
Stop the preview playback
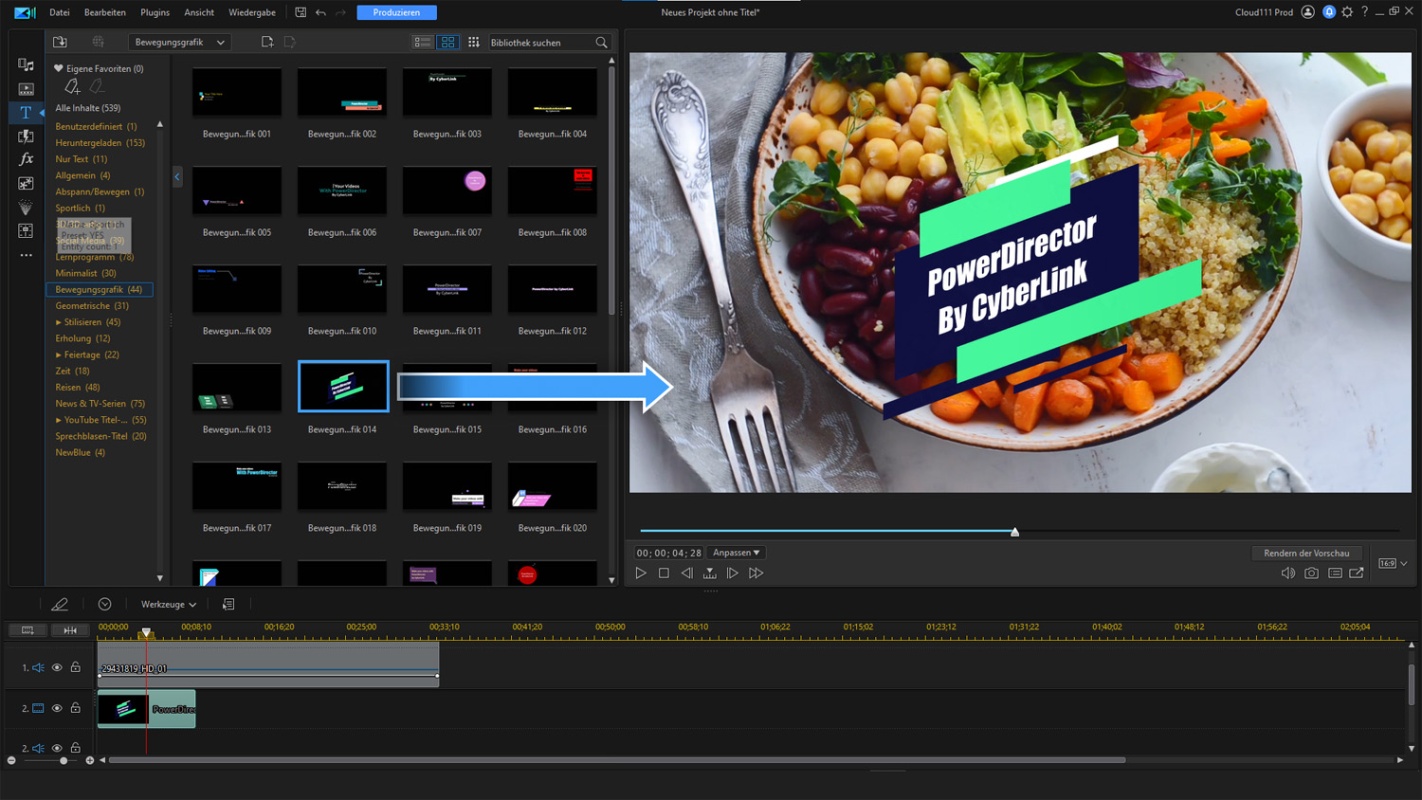tap(664, 573)
